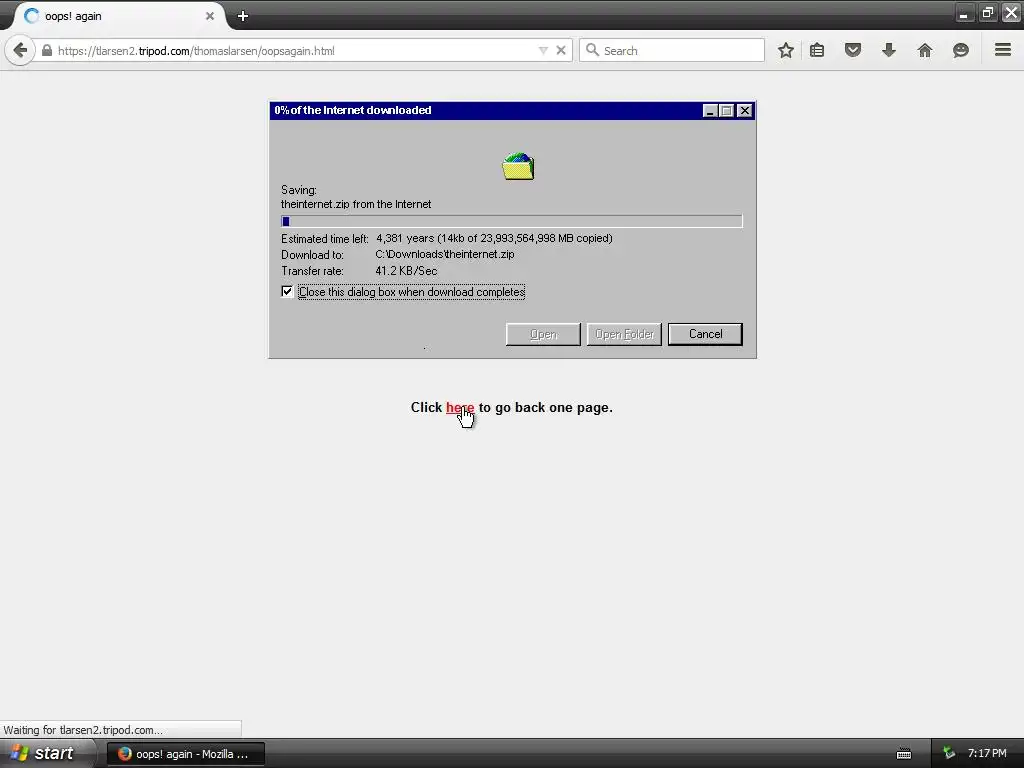Click the 7:17 PM clock
Screen dimensions: 1024x768
(x=987, y=754)
